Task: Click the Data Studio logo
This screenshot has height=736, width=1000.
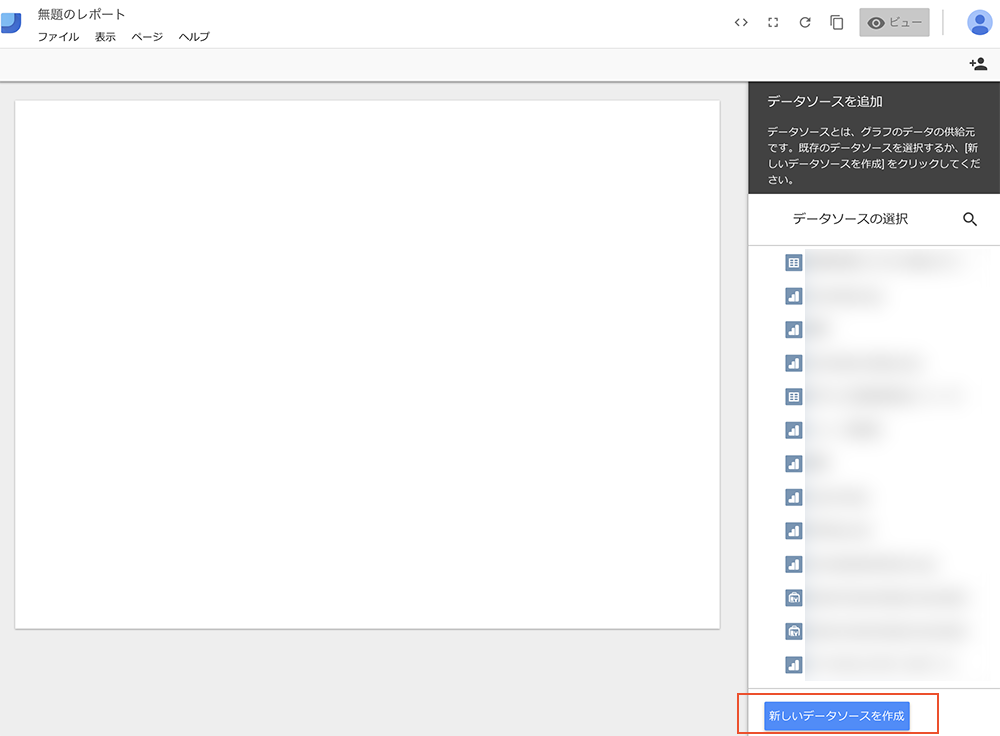Action: [10, 22]
